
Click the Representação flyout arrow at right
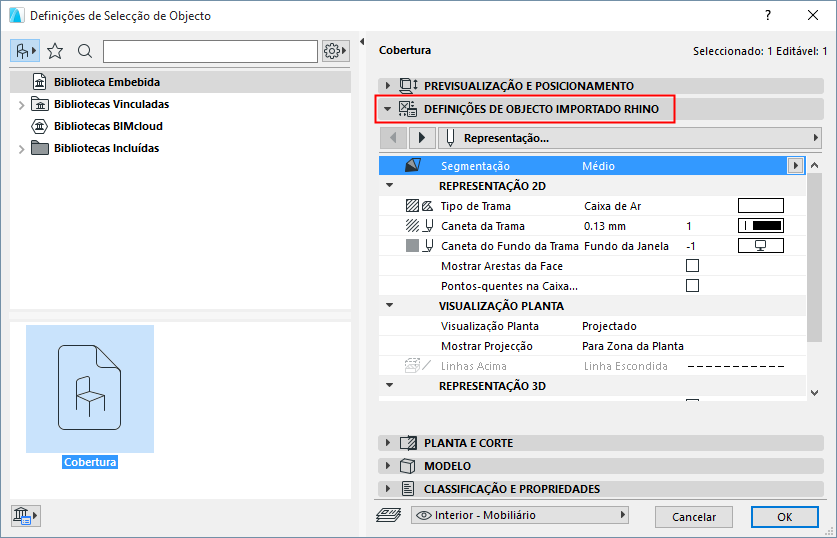tap(815, 138)
